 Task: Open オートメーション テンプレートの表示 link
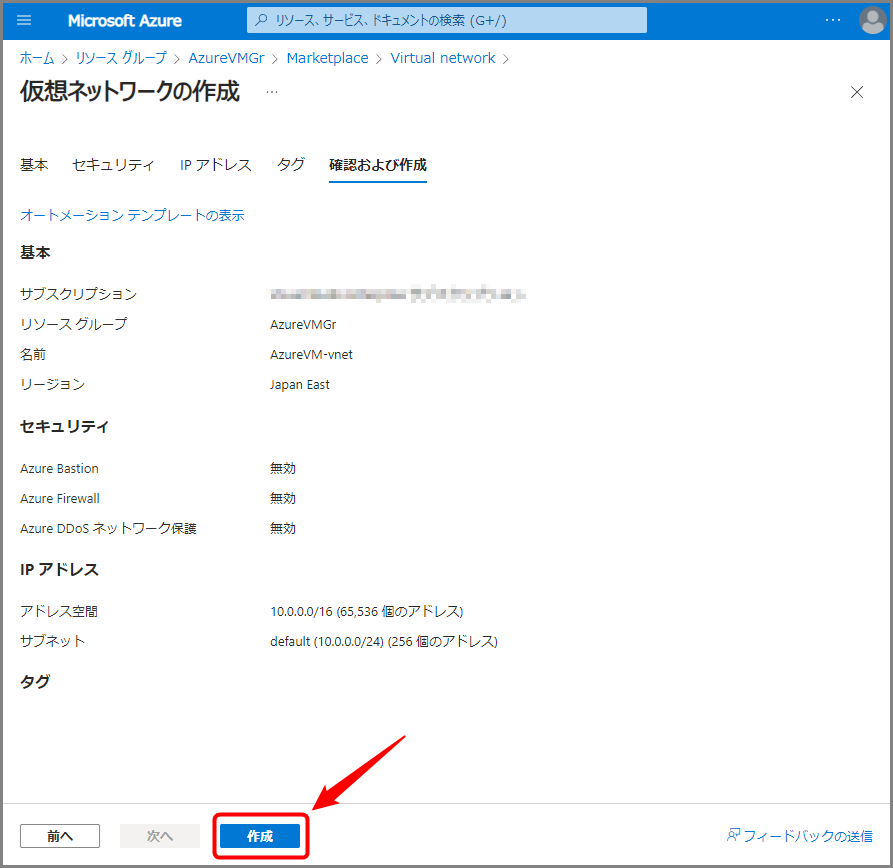pos(132,215)
